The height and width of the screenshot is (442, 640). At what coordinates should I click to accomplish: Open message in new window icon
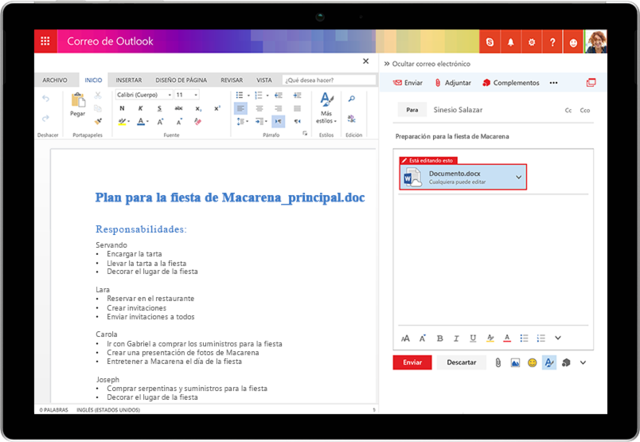[591, 83]
